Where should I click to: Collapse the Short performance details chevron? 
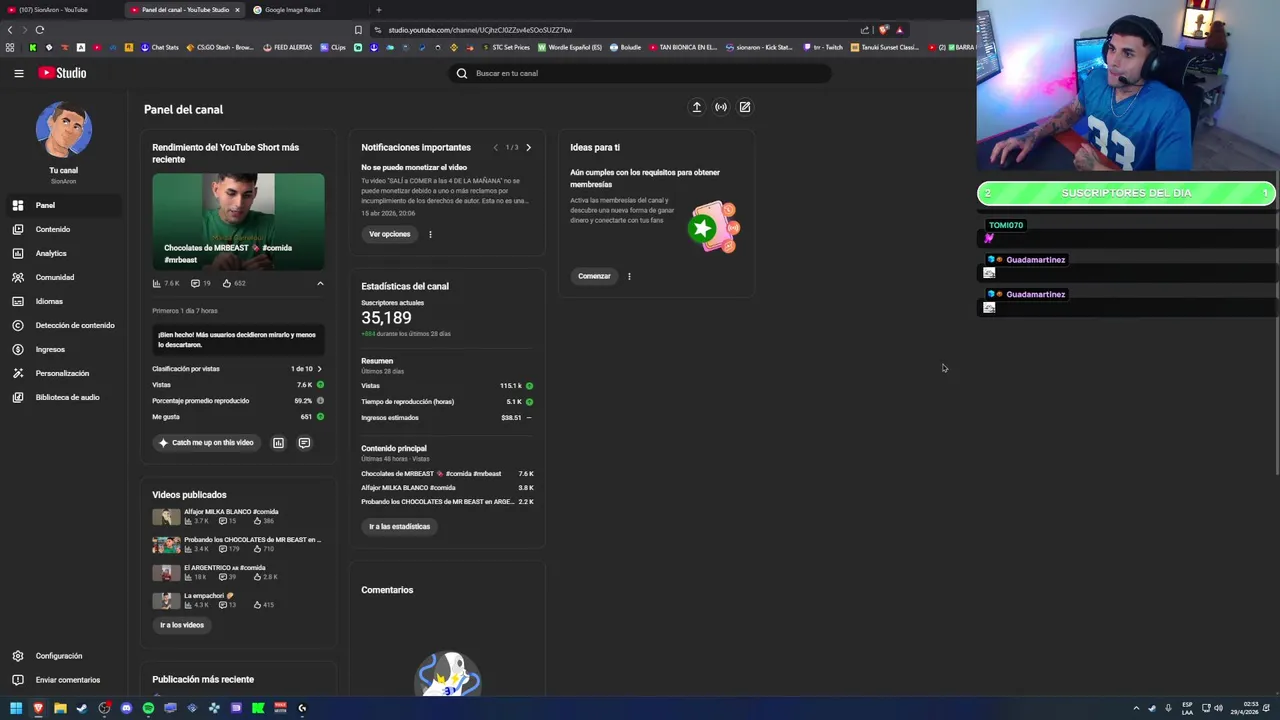coord(320,284)
